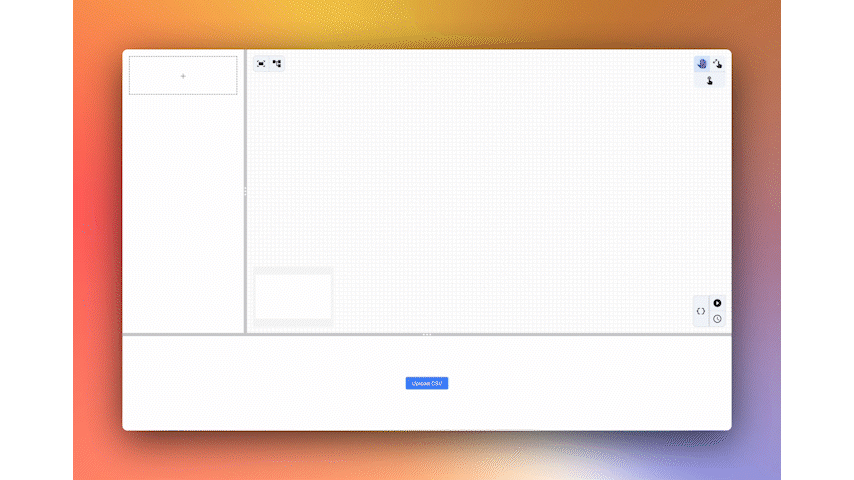Click the auto-layout tree icon
Screen dimensions: 854x480
[277, 63]
